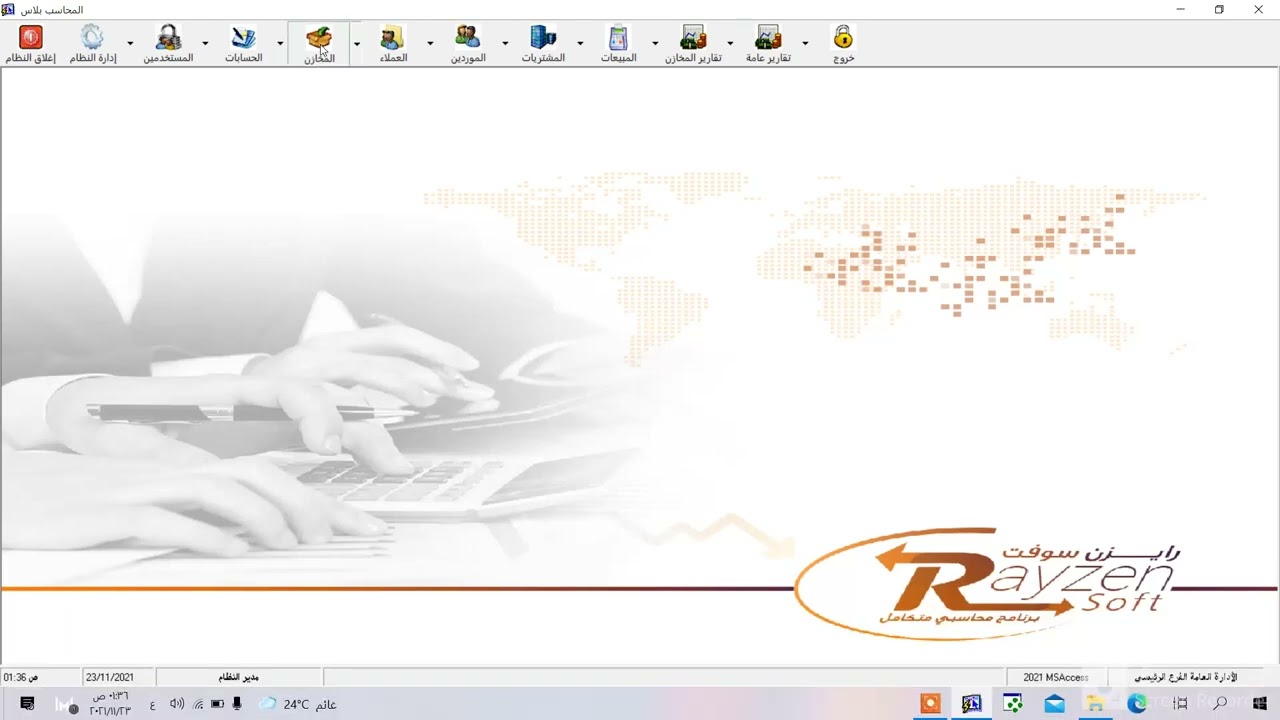Open Microsoft Edge from the taskbar
1280x720 pixels.
coord(1137,704)
